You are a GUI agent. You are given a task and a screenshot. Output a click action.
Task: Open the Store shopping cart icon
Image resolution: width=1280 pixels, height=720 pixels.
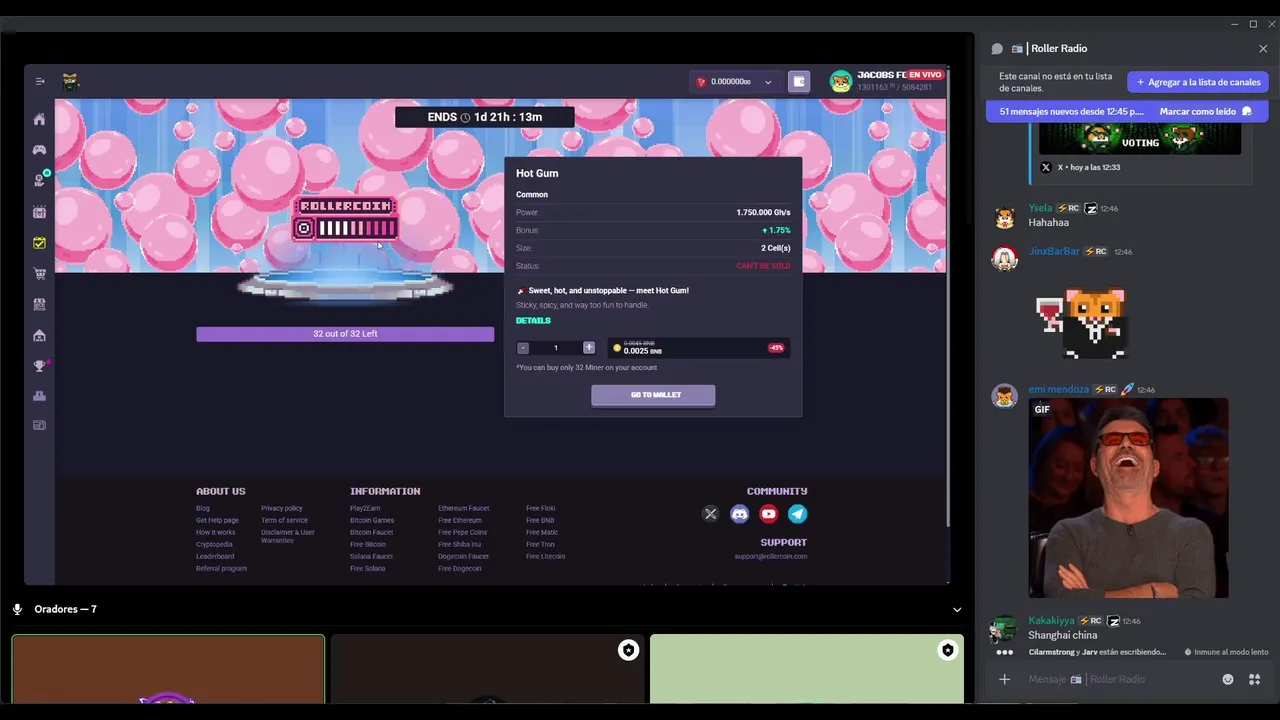pos(39,274)
